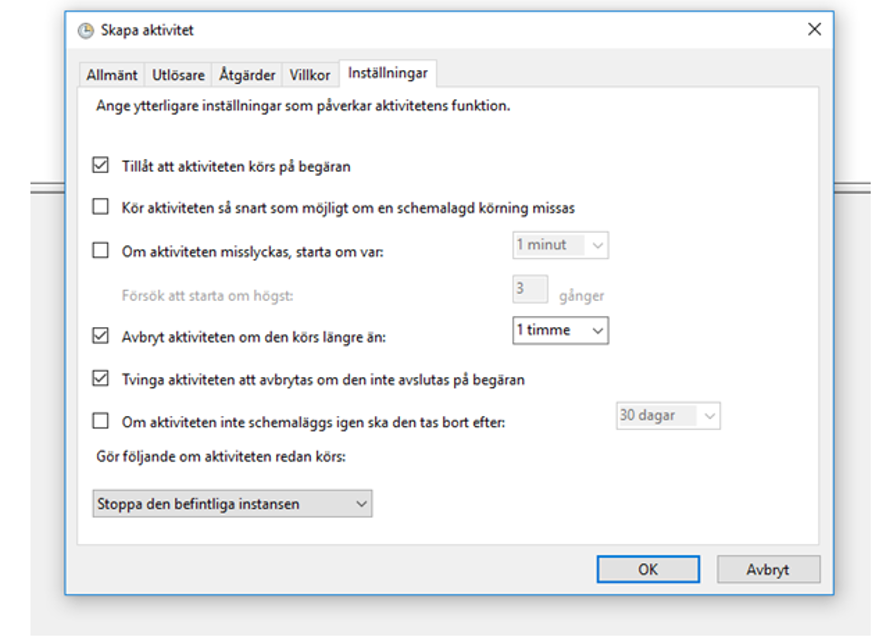The image size is (880, 643).
Task: Close the Skapa aktivitet dialog
Action: pyautogui.click(x=814, y=30)
